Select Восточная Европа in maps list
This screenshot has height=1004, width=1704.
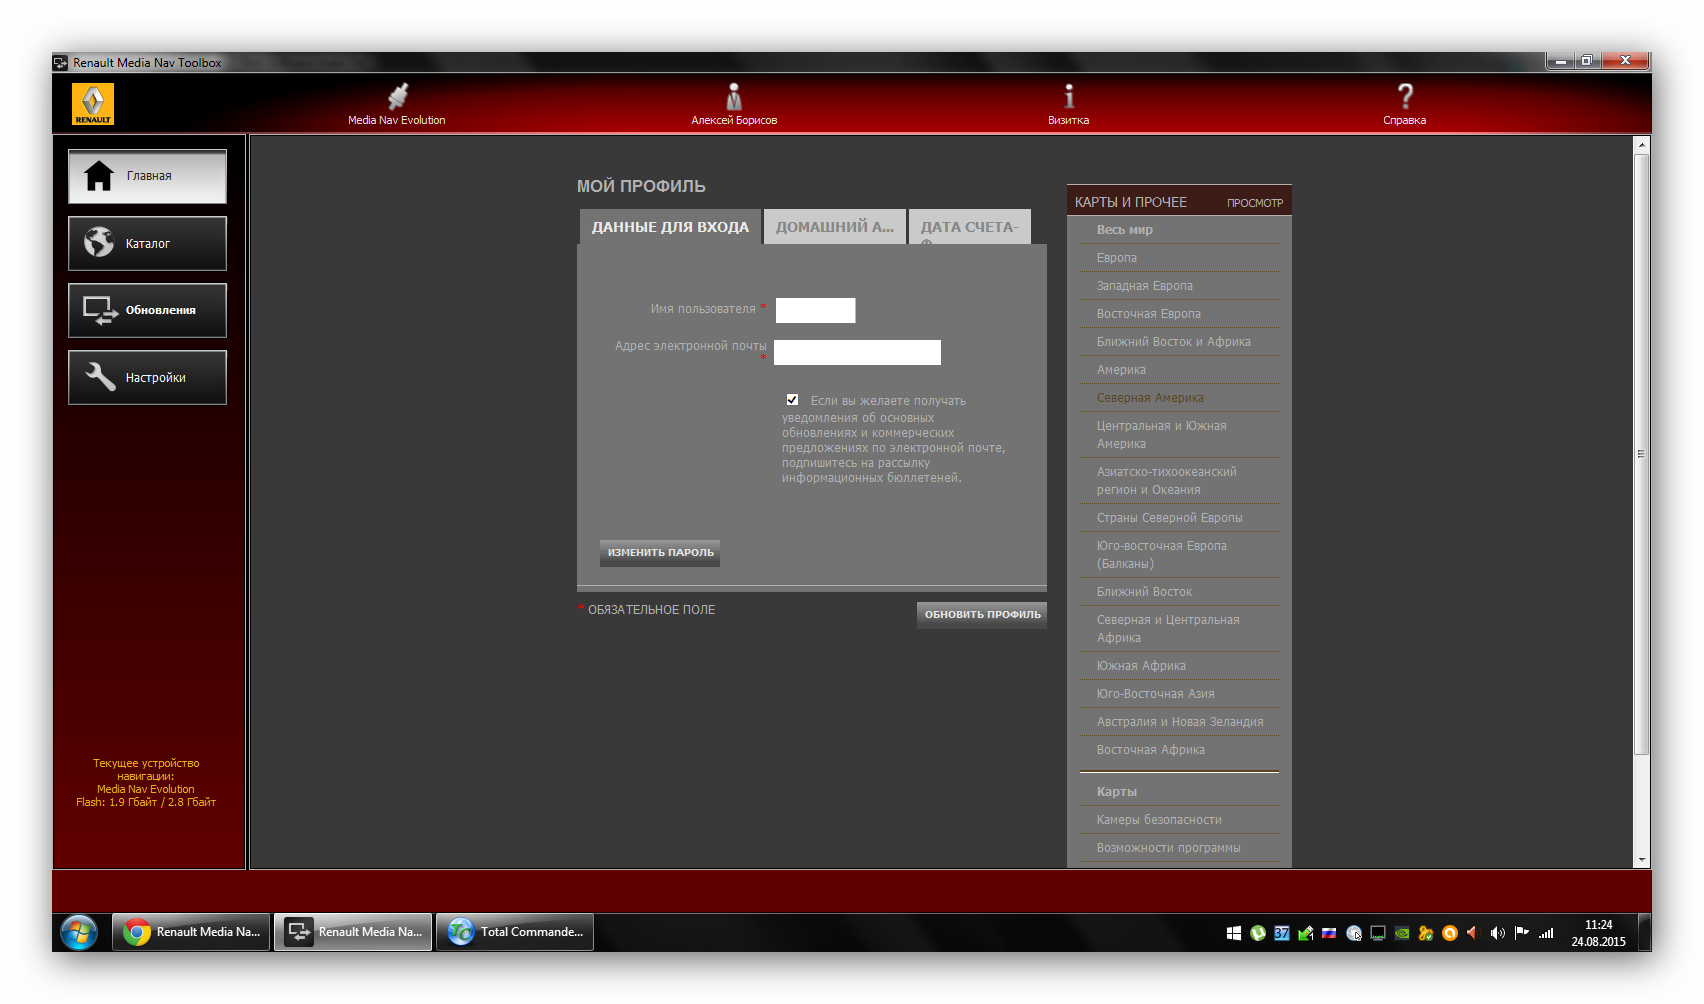[1148, 314]
